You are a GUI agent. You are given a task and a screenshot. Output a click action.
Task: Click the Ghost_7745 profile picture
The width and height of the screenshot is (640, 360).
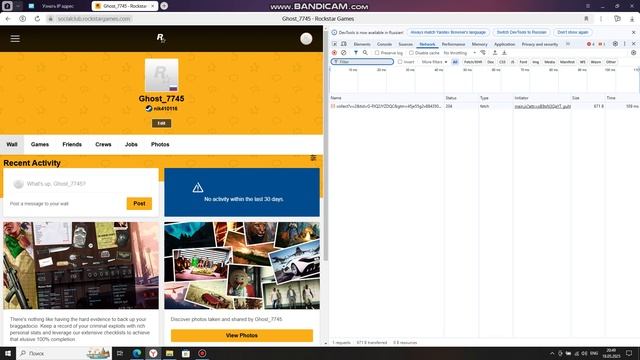(x=162, y=75)
